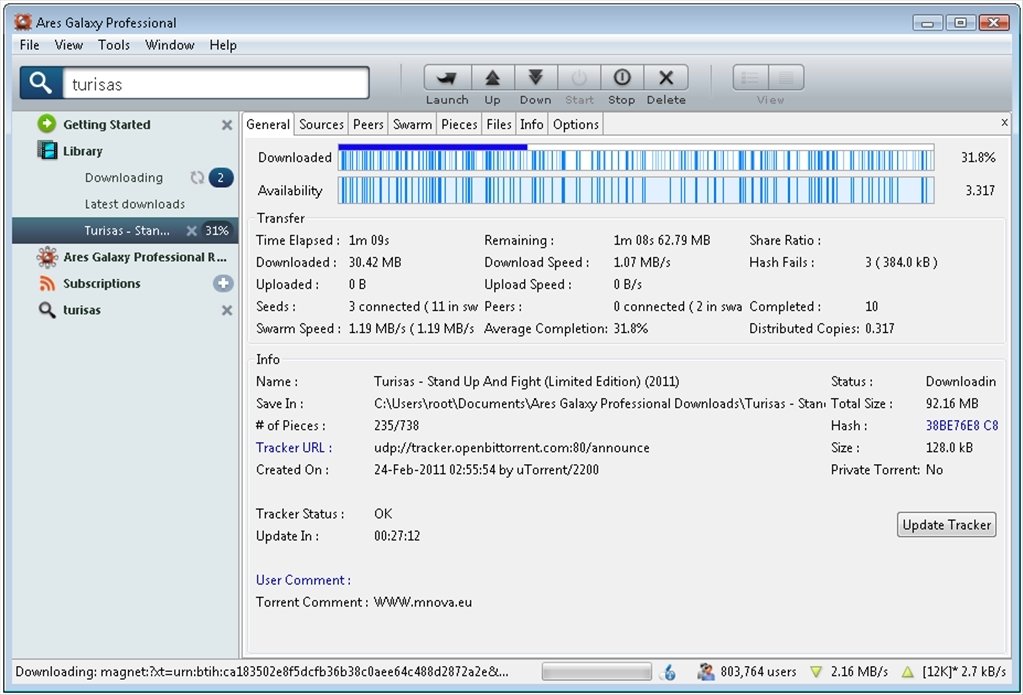Screen dimensions: 1023x695
Task: Click the Update Tracker button
Action: tap(947, 525)
